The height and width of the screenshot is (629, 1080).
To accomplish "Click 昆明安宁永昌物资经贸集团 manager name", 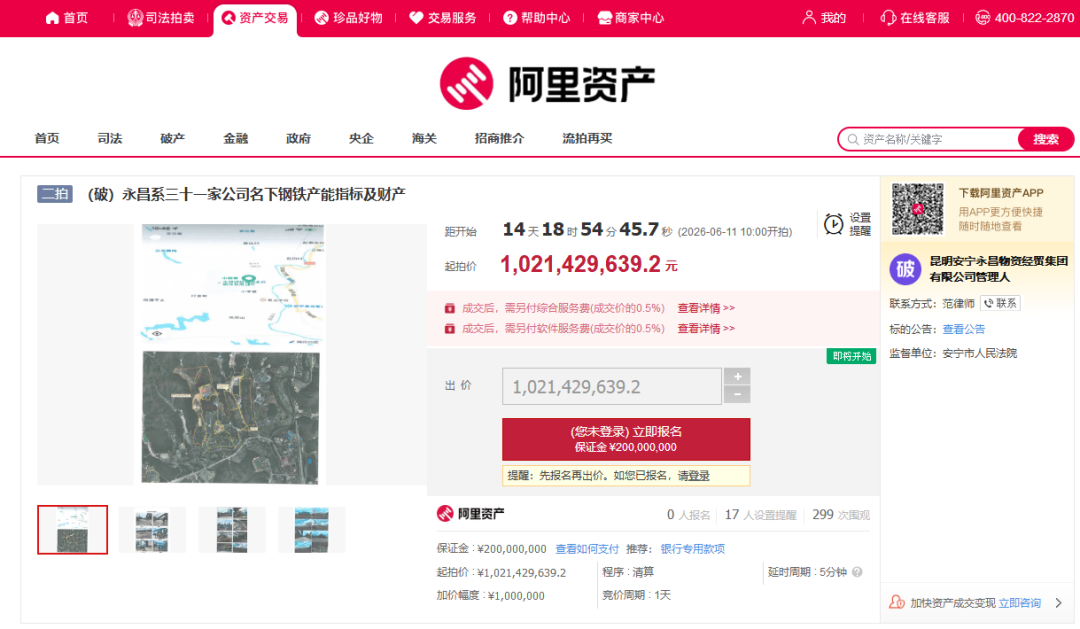I will (999, 269).
